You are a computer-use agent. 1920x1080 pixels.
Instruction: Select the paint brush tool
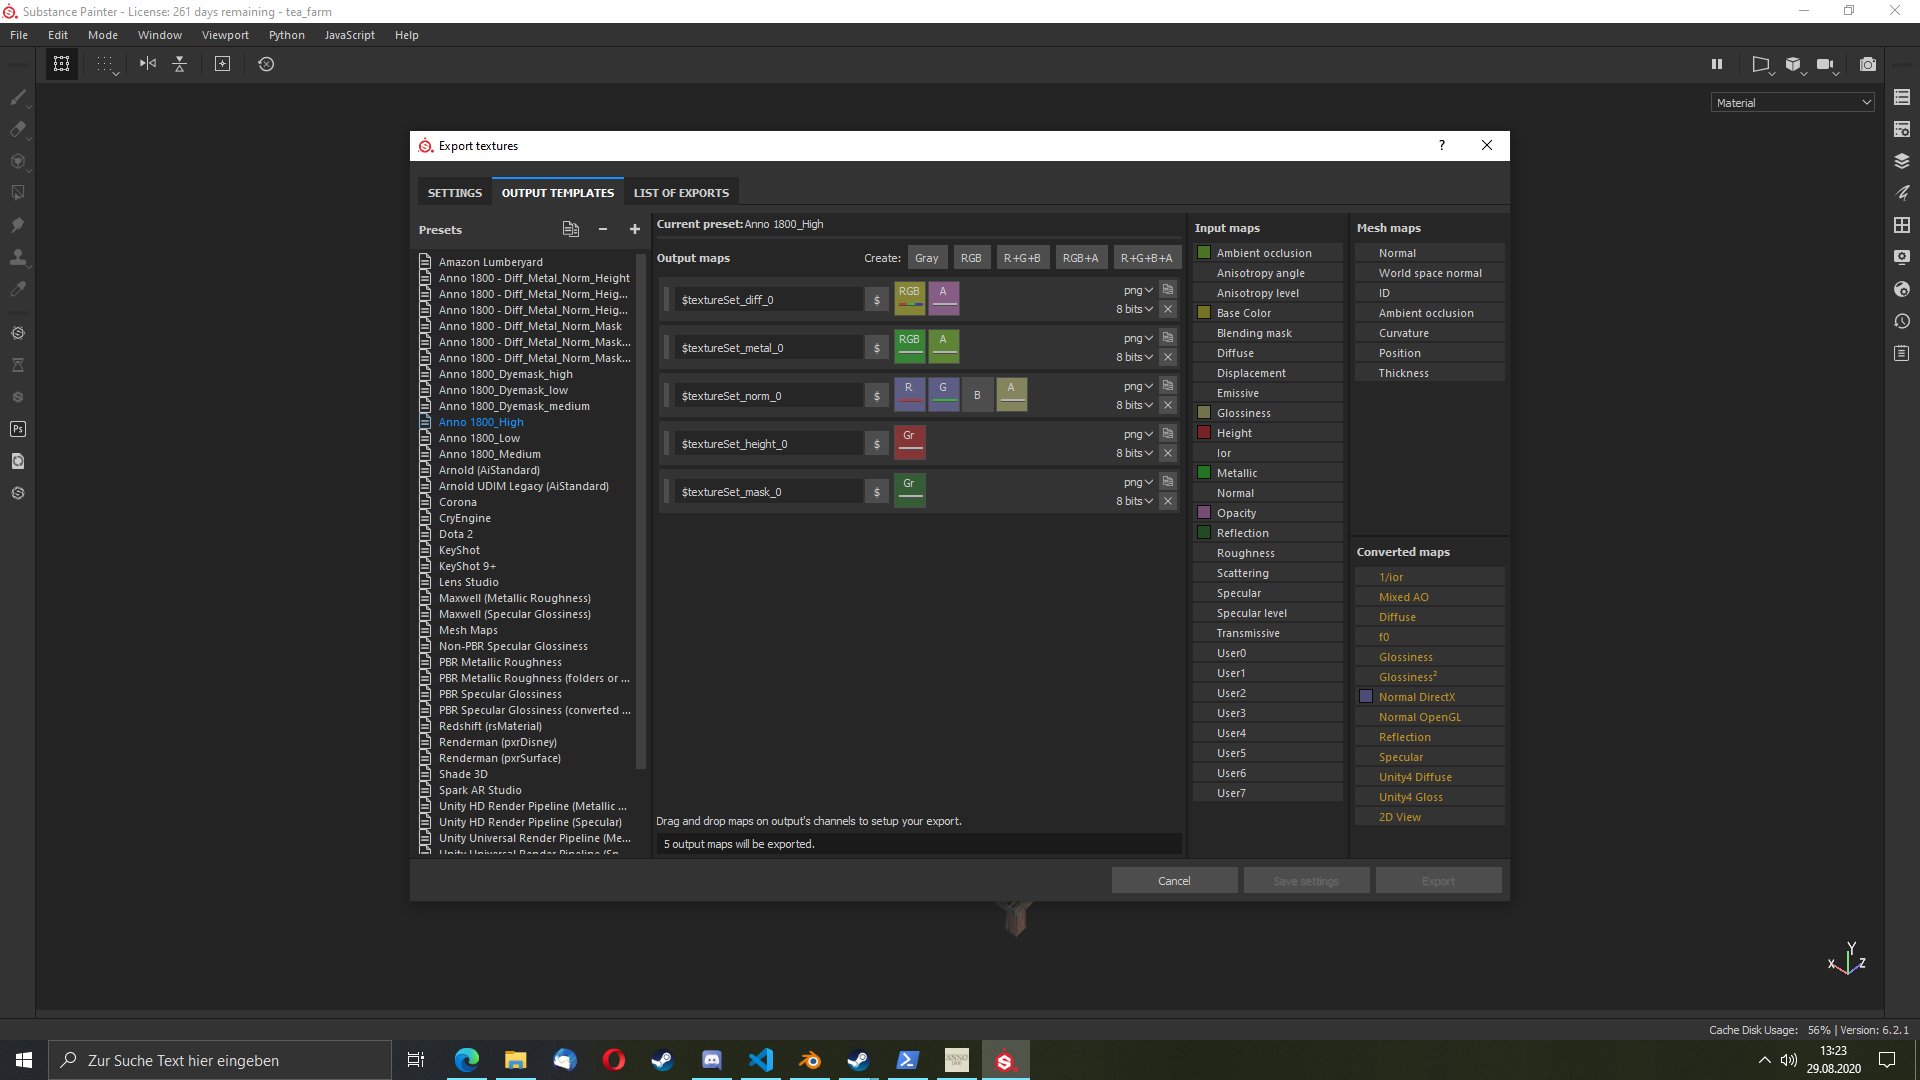coord(18,98)
